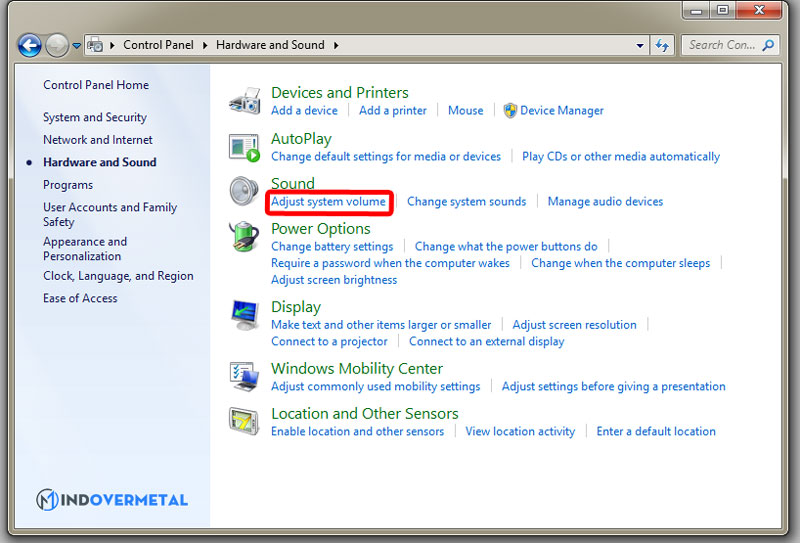Click the Control Panel icon in address bar
The width and height of the screenshot is (800, 543).
tap(95, 45)
